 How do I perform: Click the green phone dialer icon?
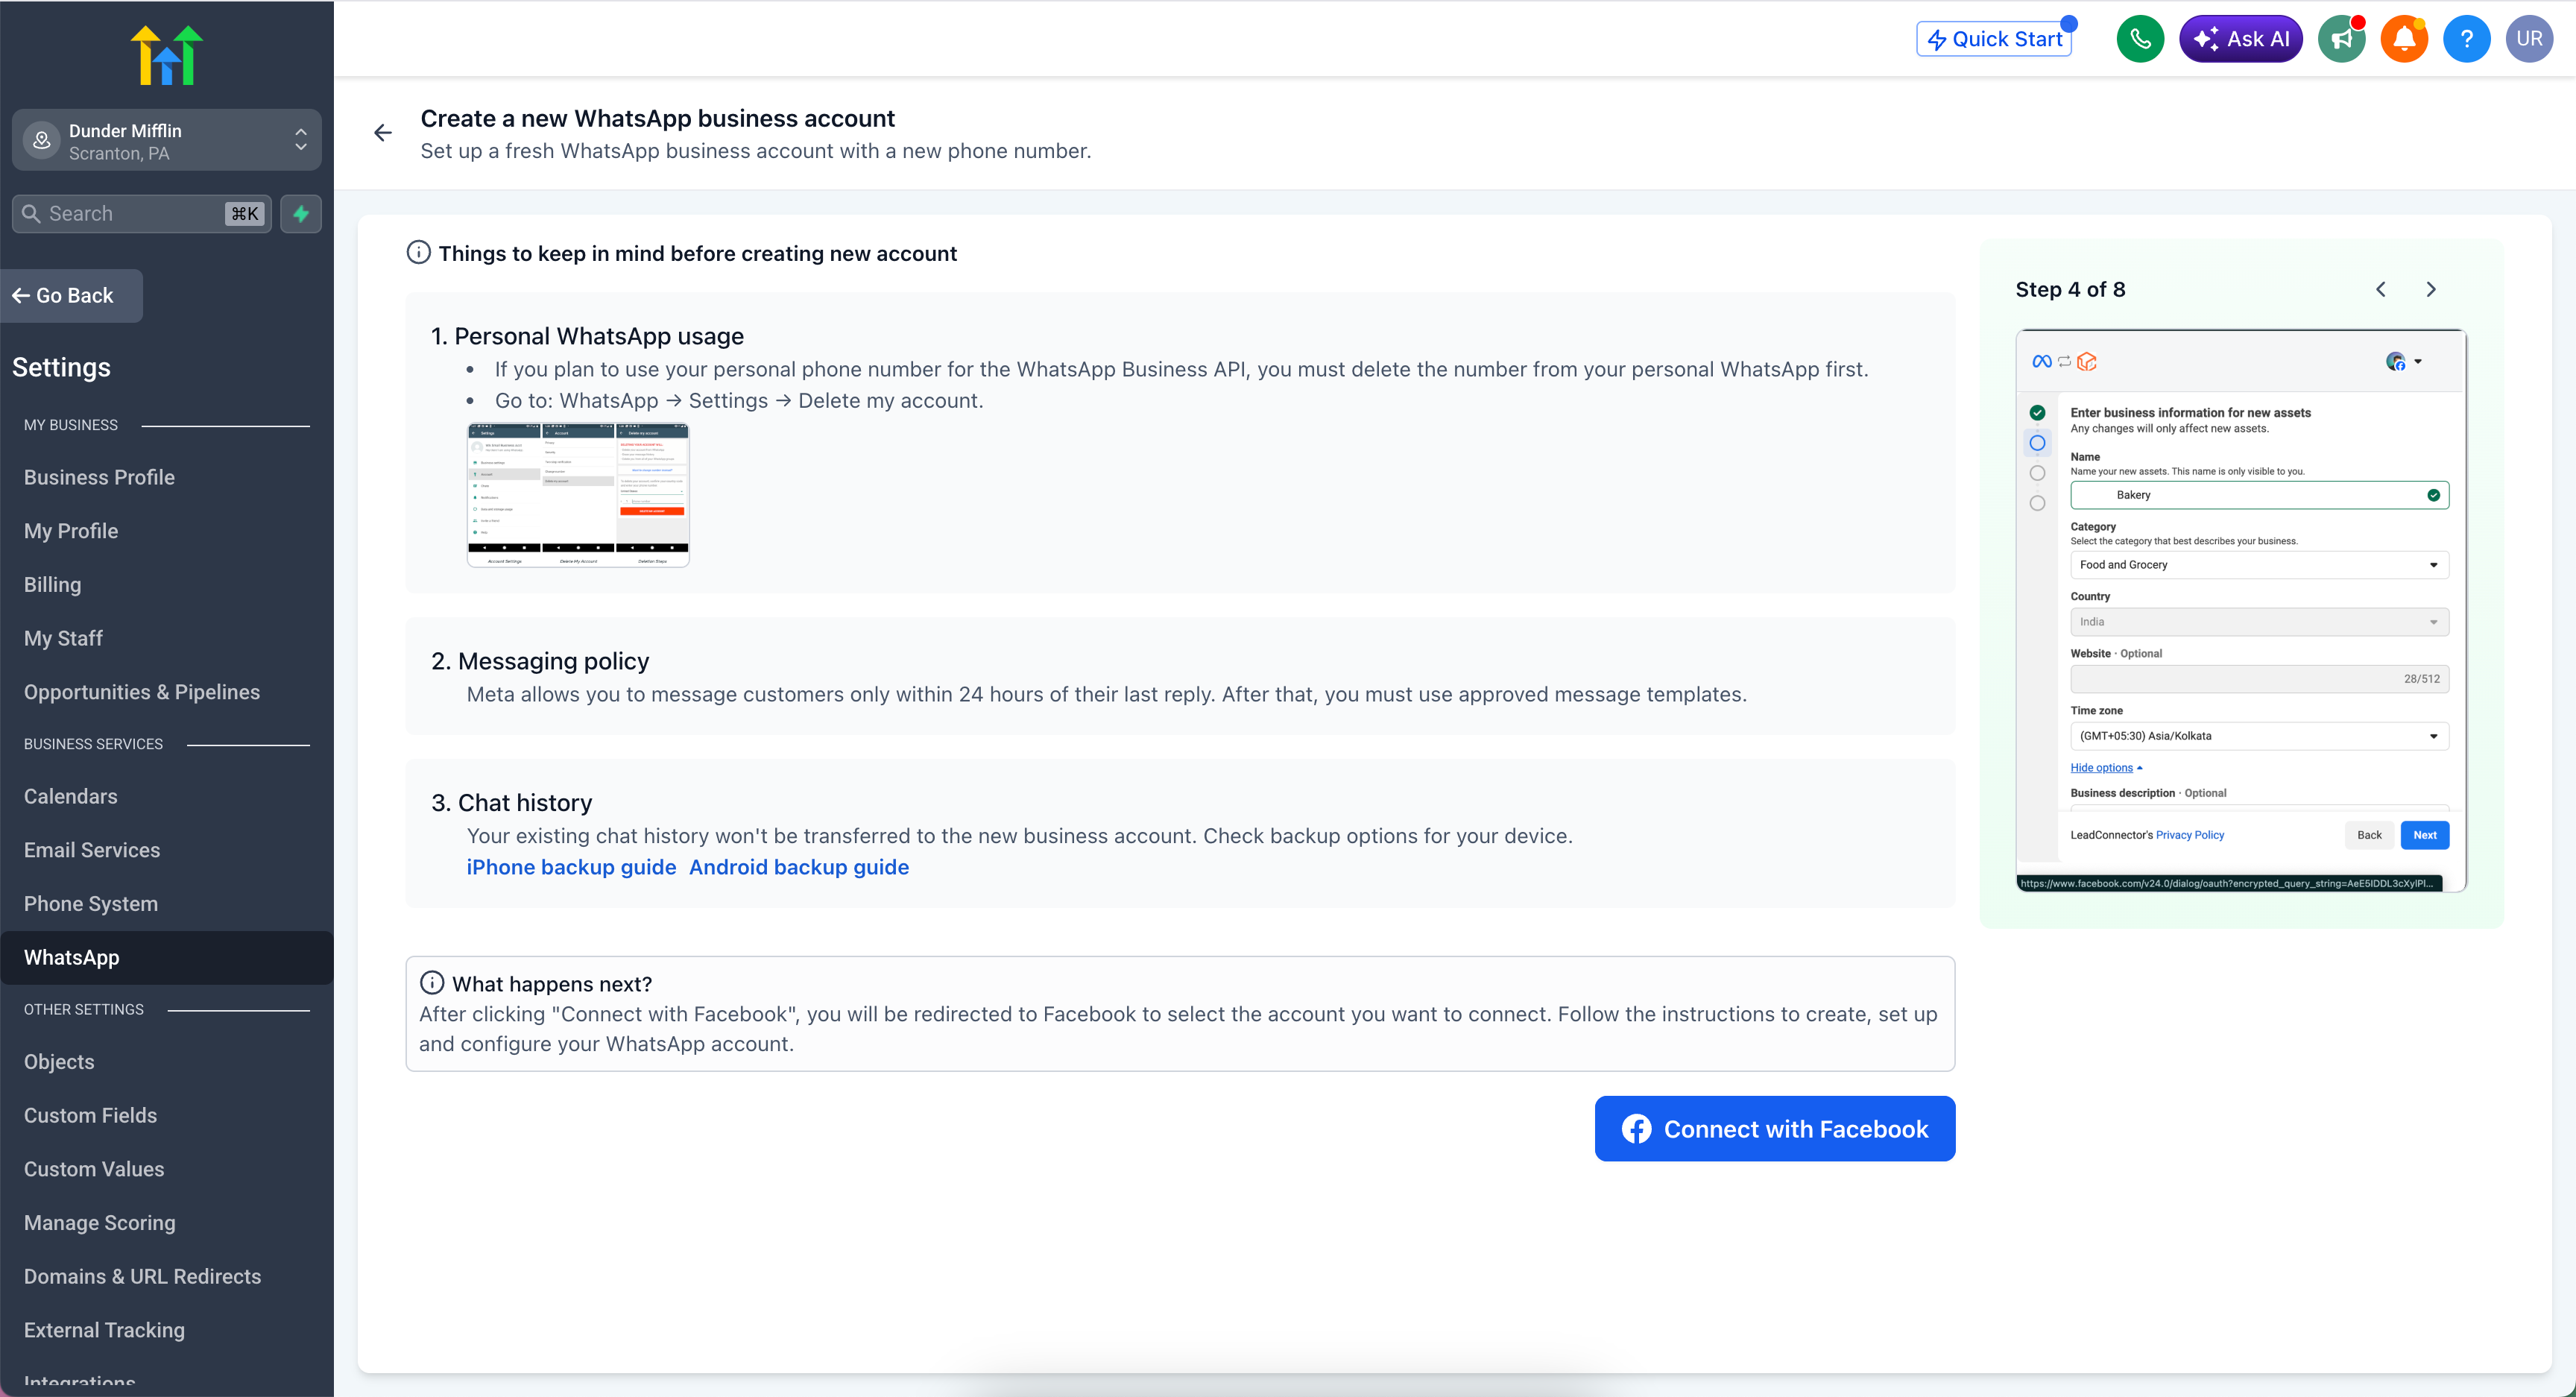(x=2139, y=39)
